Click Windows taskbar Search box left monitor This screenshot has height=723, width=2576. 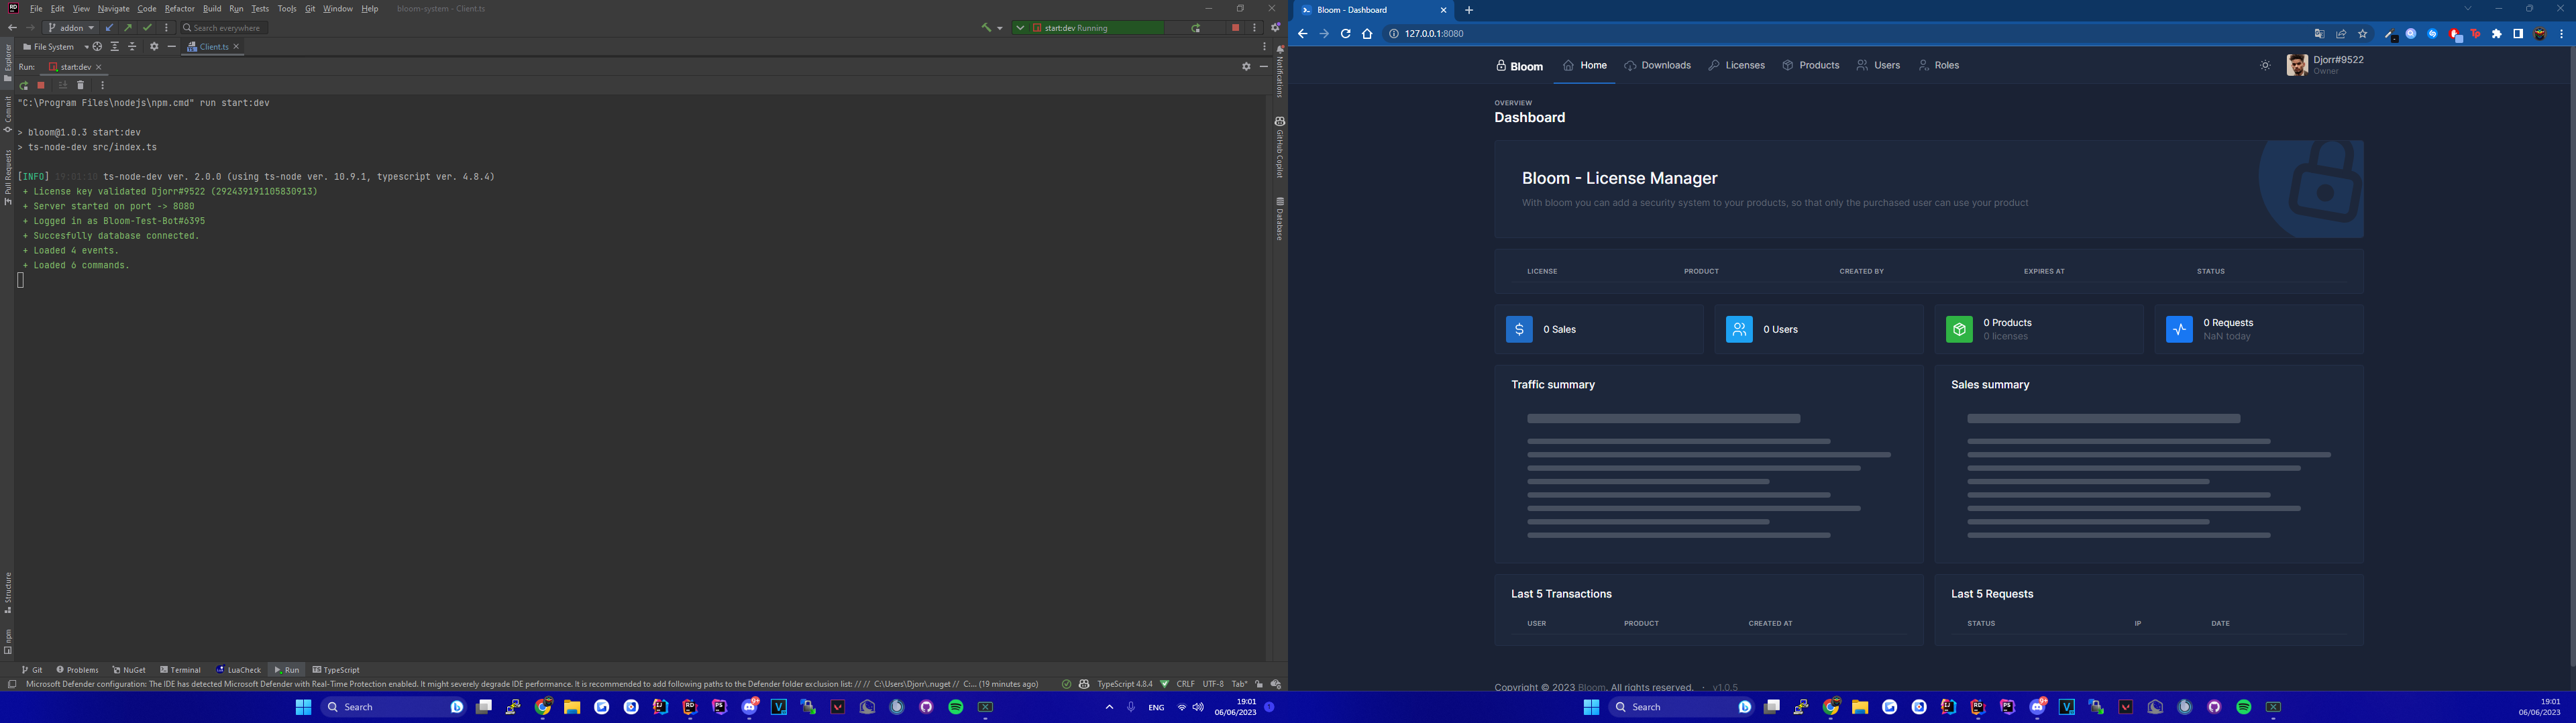[394, 707]
